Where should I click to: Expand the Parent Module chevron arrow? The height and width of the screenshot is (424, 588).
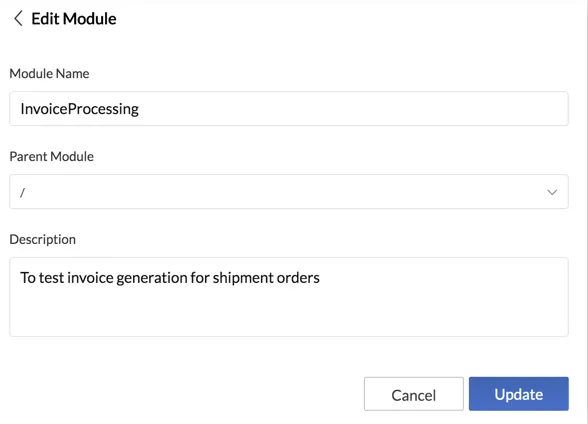552,192
